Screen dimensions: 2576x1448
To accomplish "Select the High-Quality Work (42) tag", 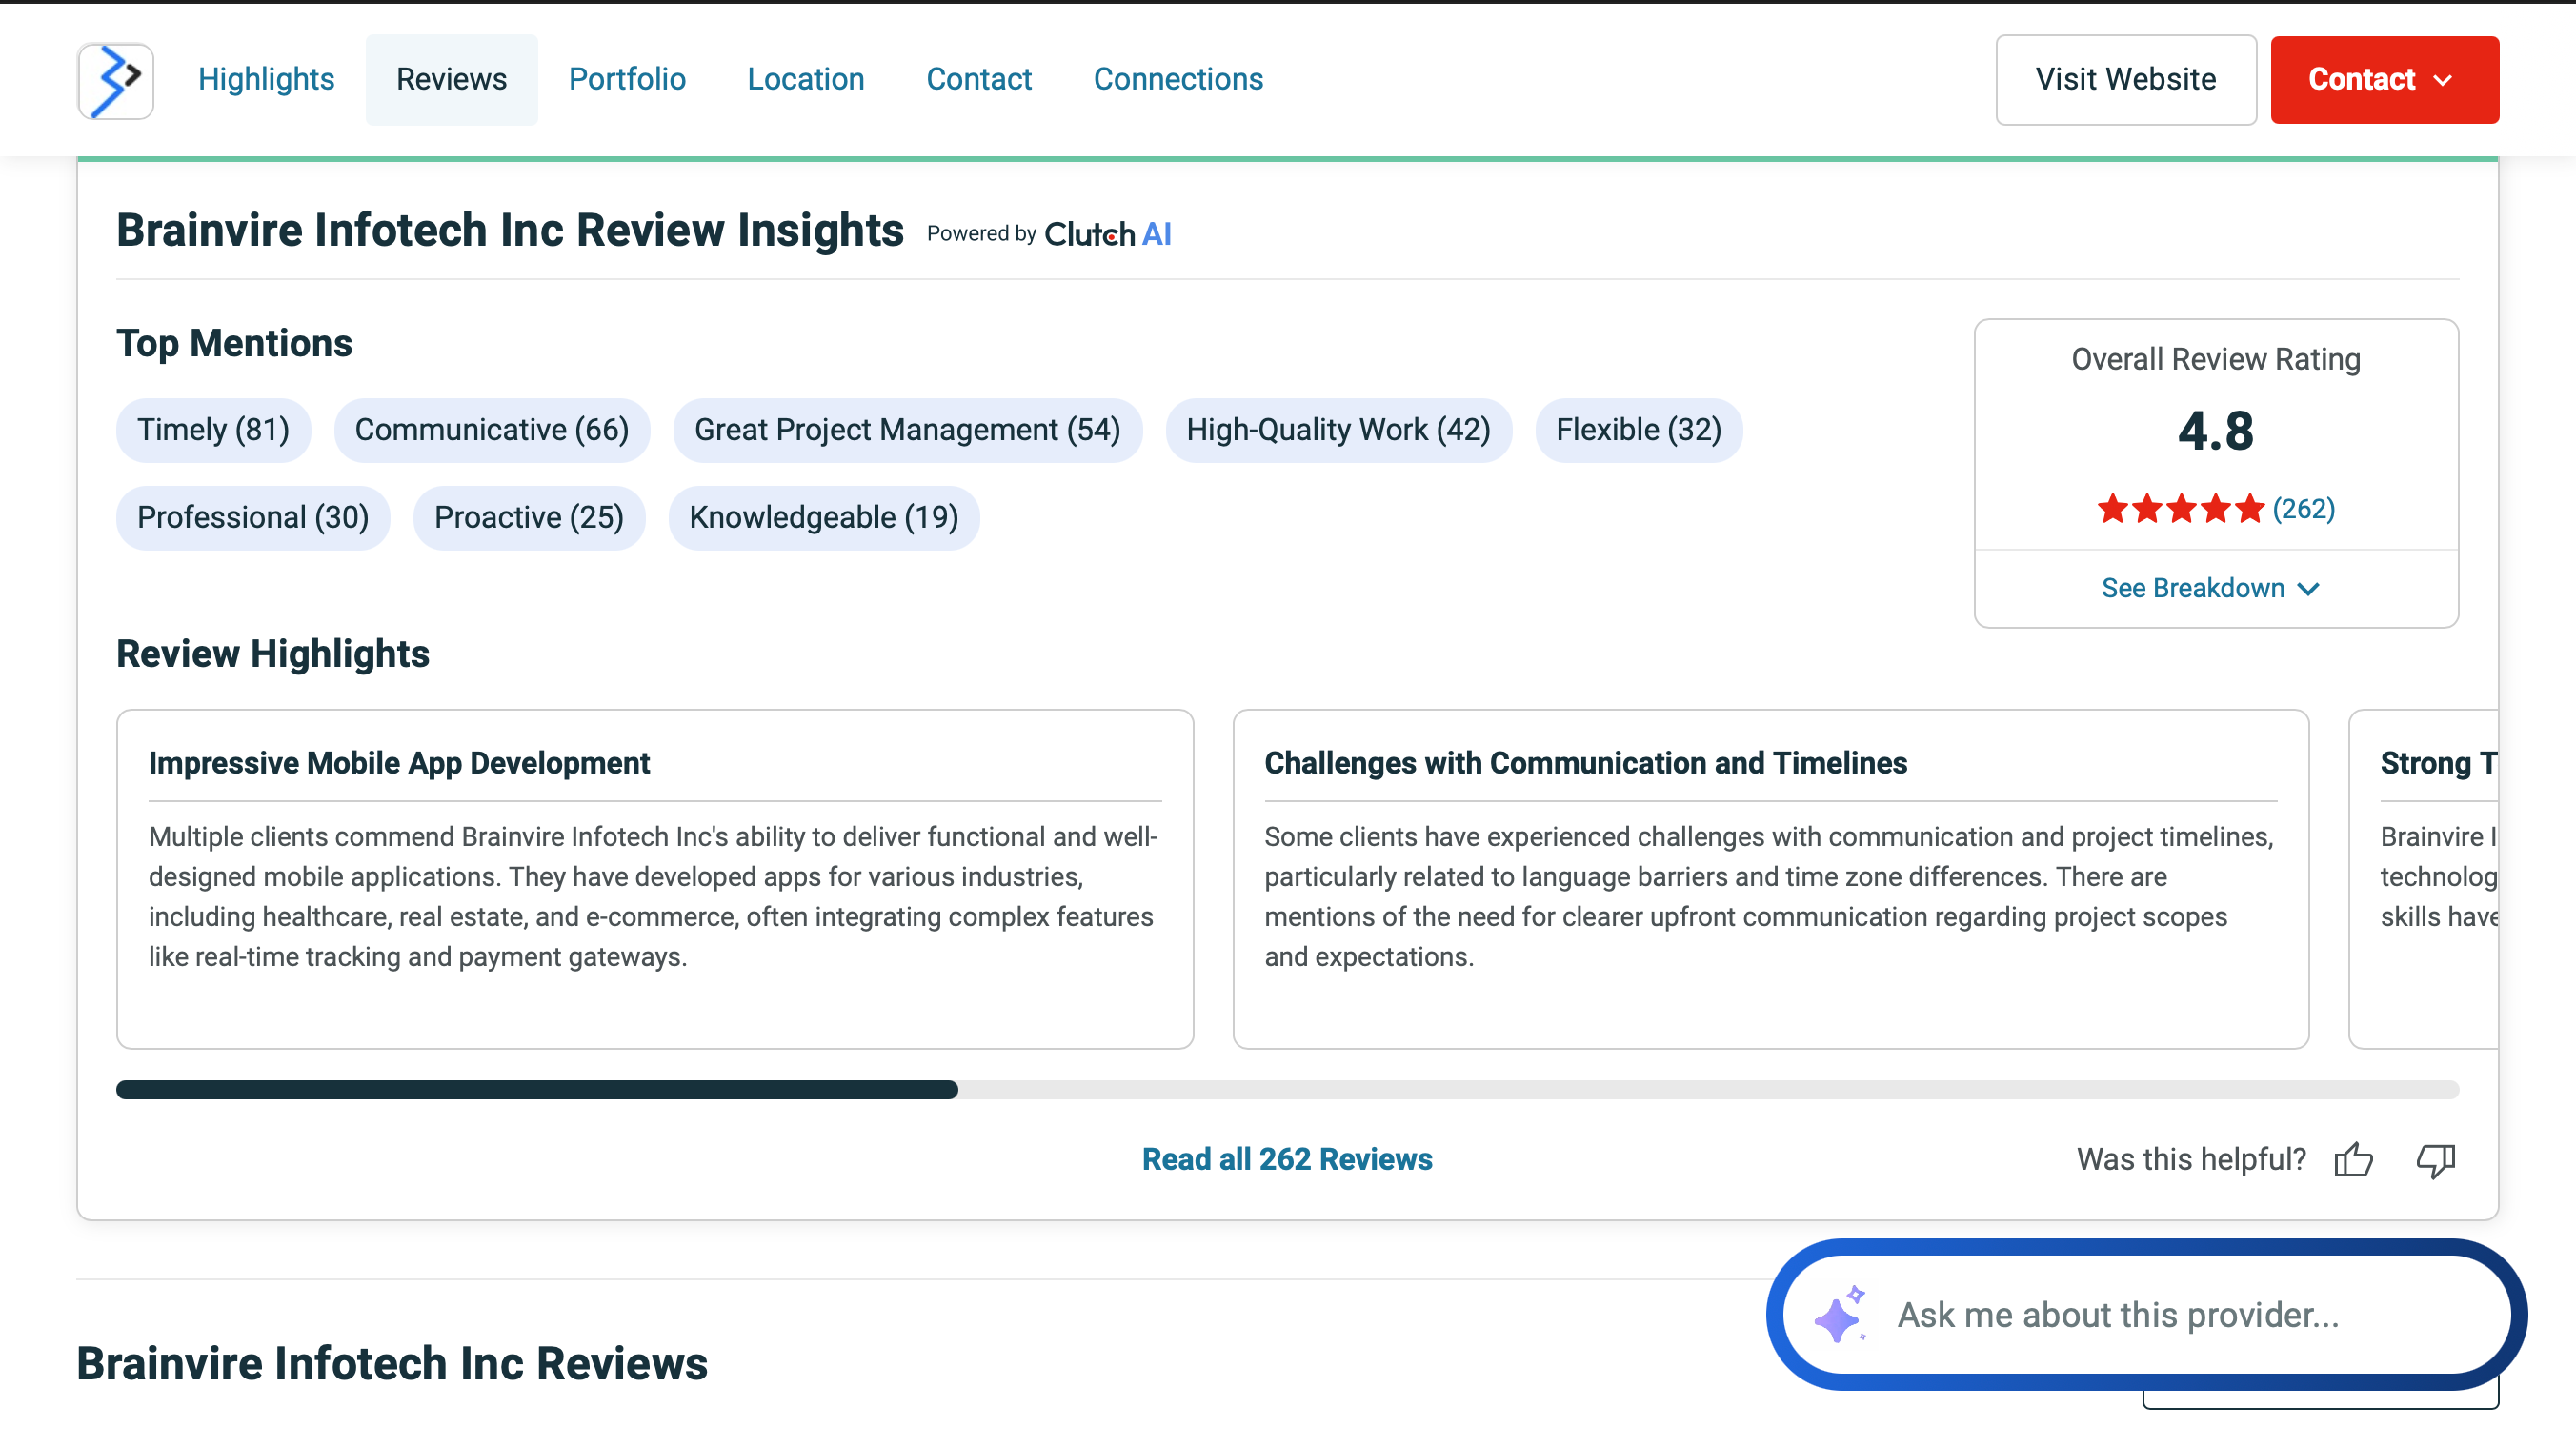I will (x=1338, y=430).
